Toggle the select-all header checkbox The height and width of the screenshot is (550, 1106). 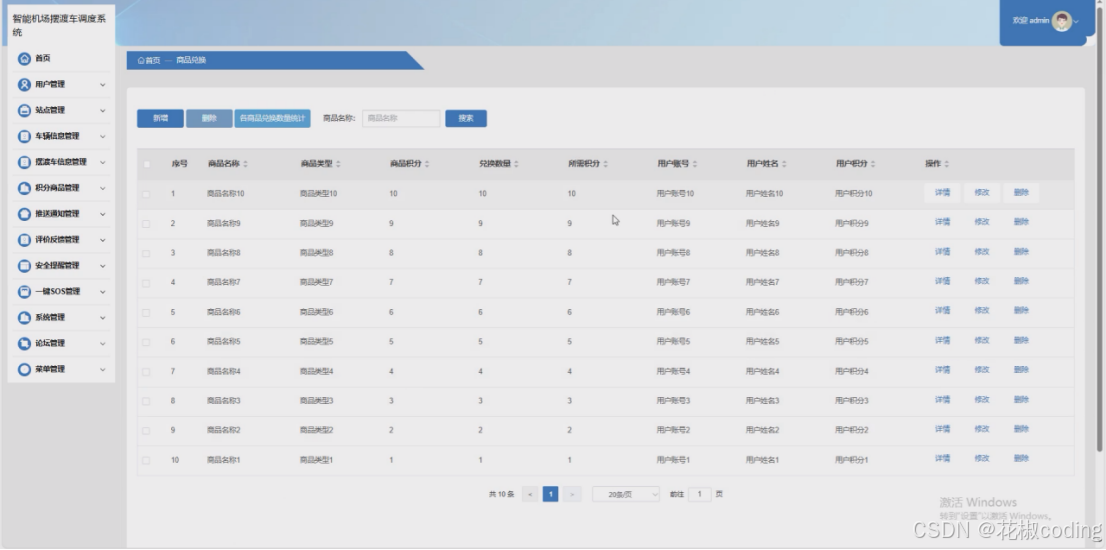pos(147,164)
